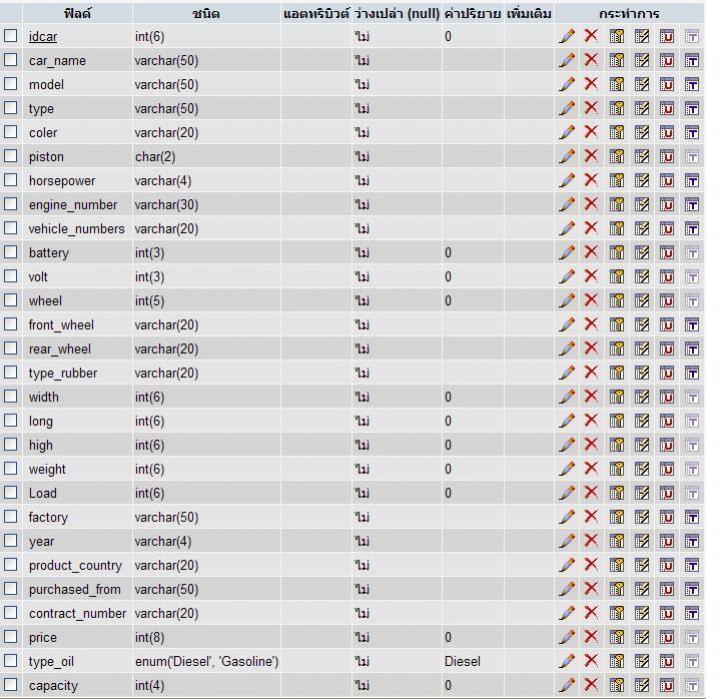Add unique constraint to capacity field
Screen dimensions: 720x699
tap(667, 685)
